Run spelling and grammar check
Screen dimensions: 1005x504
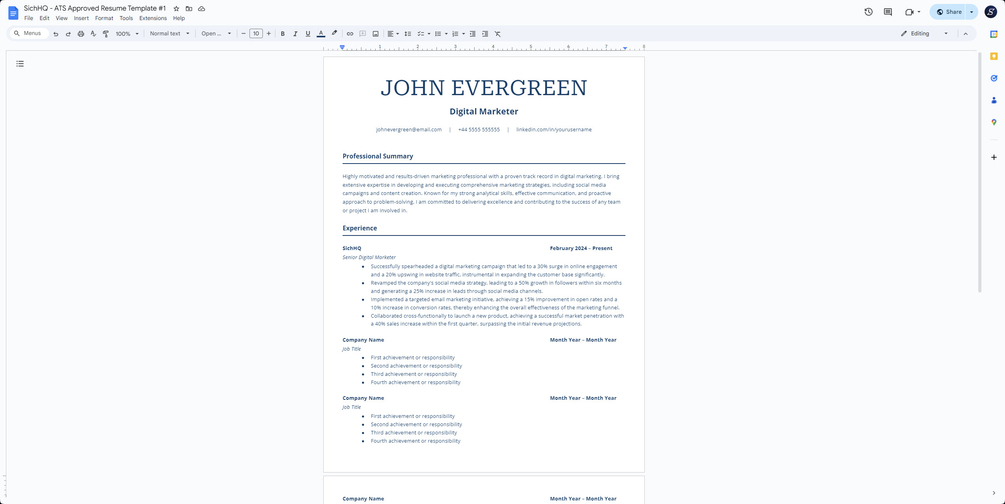click(x=93, y=33)
